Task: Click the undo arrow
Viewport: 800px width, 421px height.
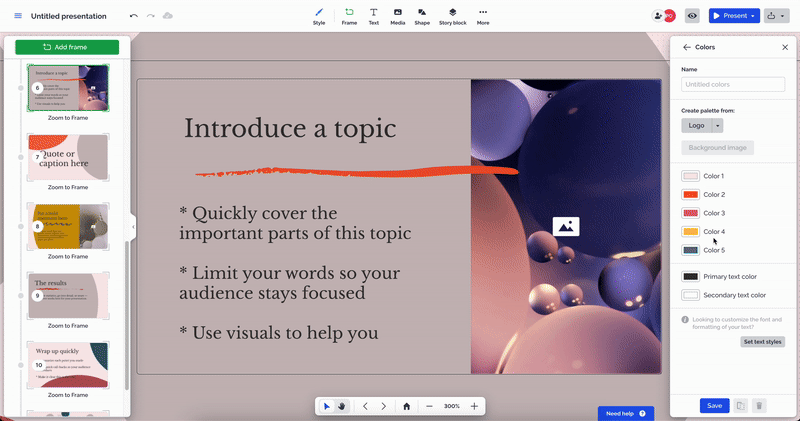Action: (134, 16)
